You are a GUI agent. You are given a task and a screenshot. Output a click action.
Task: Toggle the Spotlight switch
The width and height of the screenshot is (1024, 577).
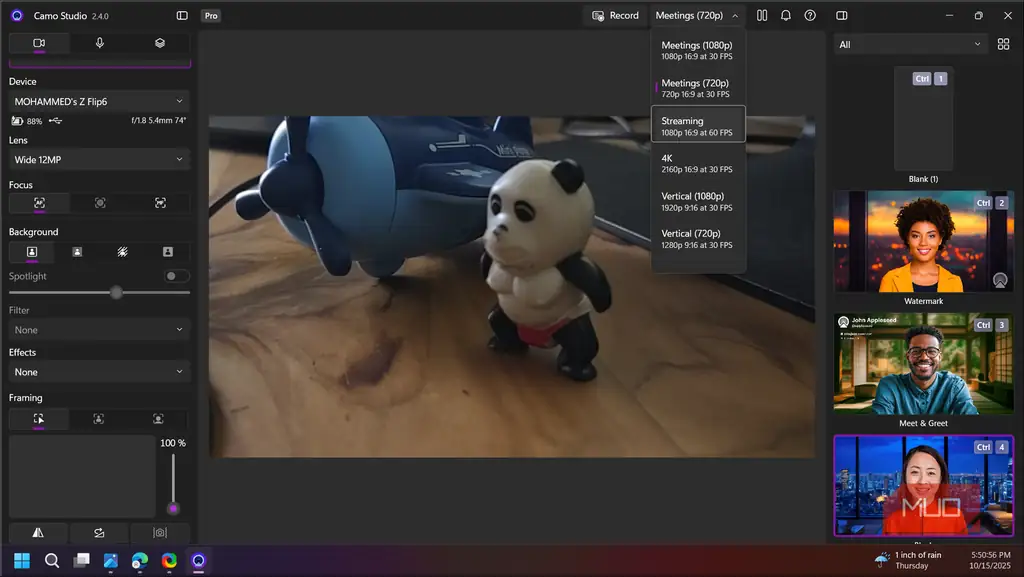coord(176,276)
